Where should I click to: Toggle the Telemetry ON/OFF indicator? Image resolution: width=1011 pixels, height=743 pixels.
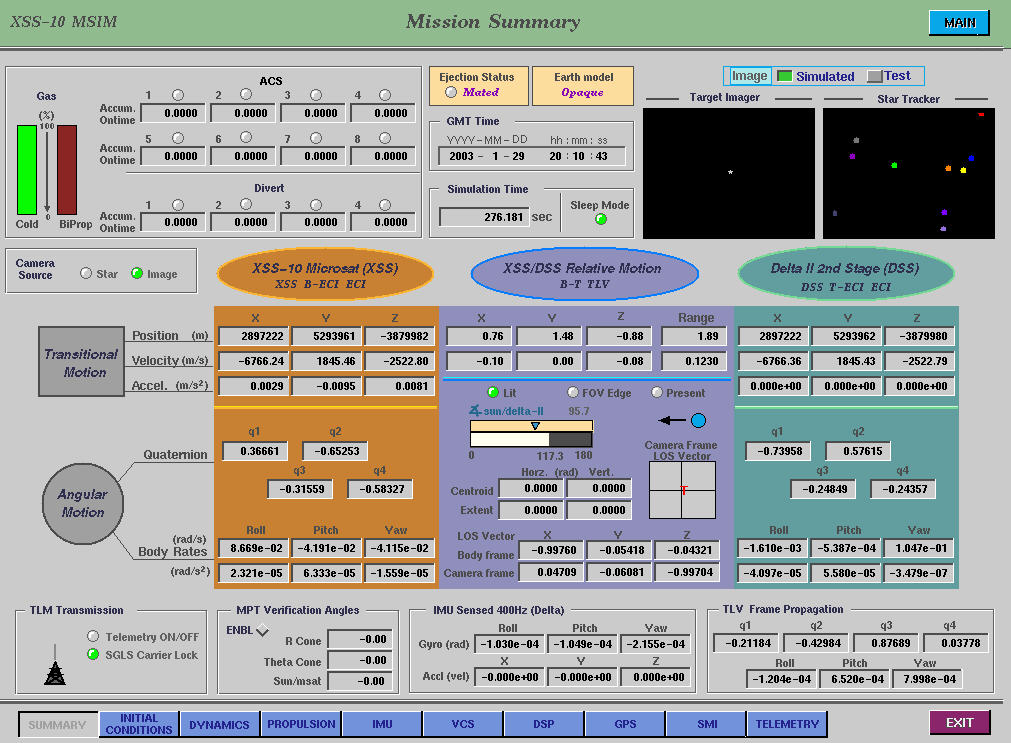[x=93, y=636]
